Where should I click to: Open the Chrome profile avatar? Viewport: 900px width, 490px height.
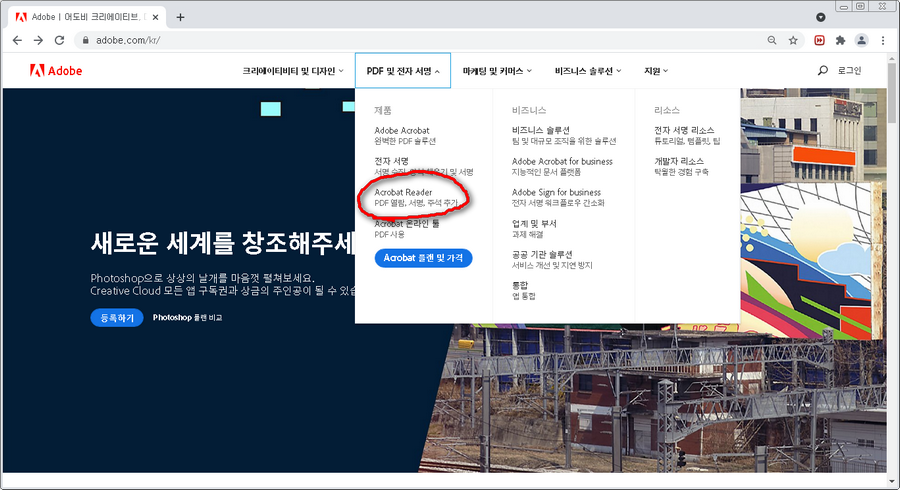(x=862, y=40)
